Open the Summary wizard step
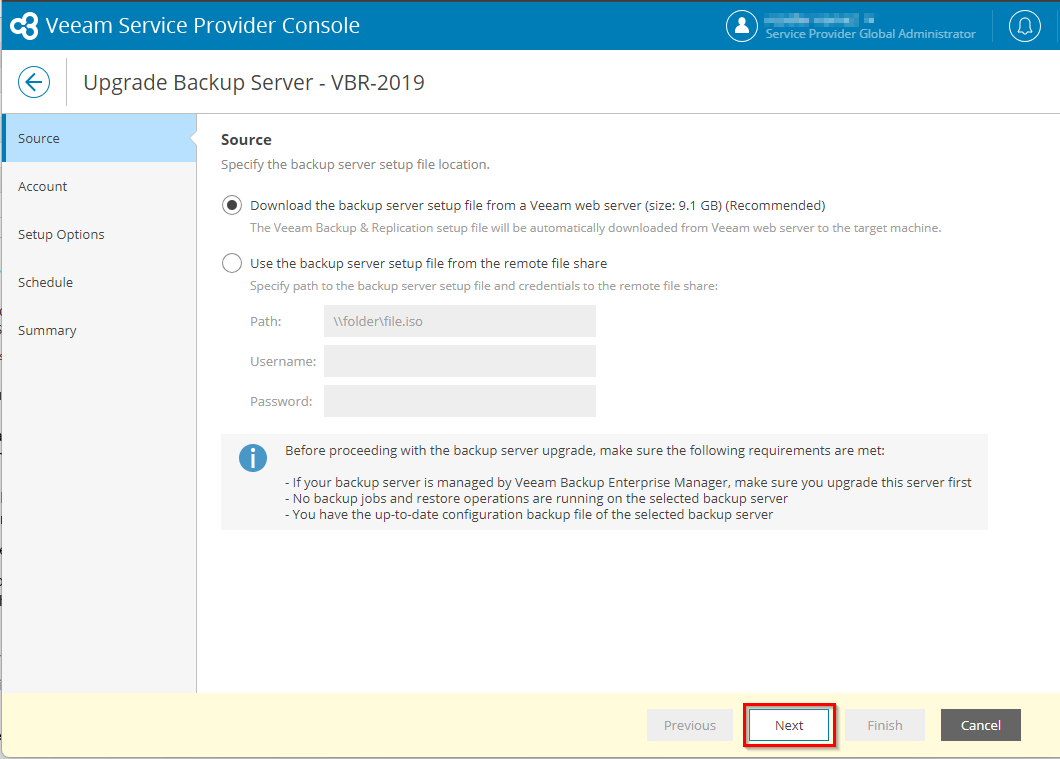The image size is (1060, 759). [99, 330]
